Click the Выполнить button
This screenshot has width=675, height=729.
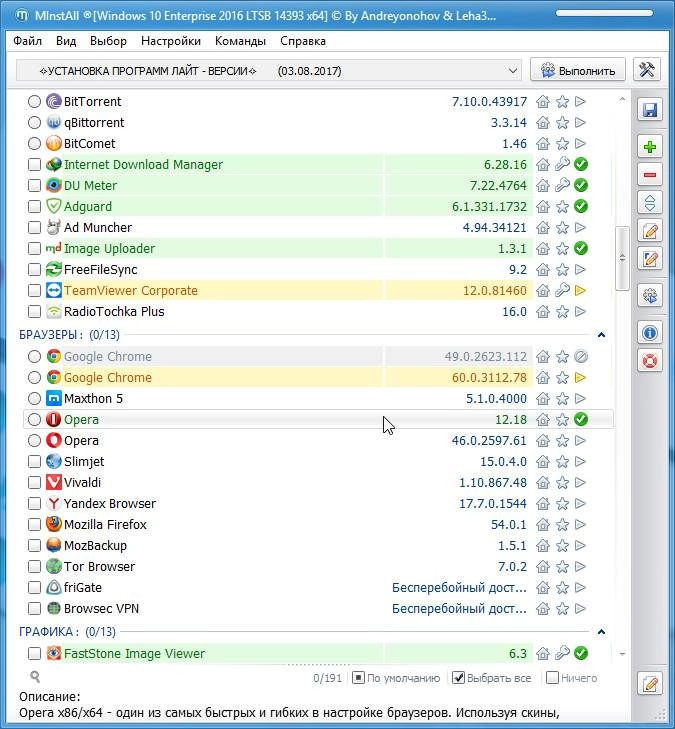pos(578,71)
